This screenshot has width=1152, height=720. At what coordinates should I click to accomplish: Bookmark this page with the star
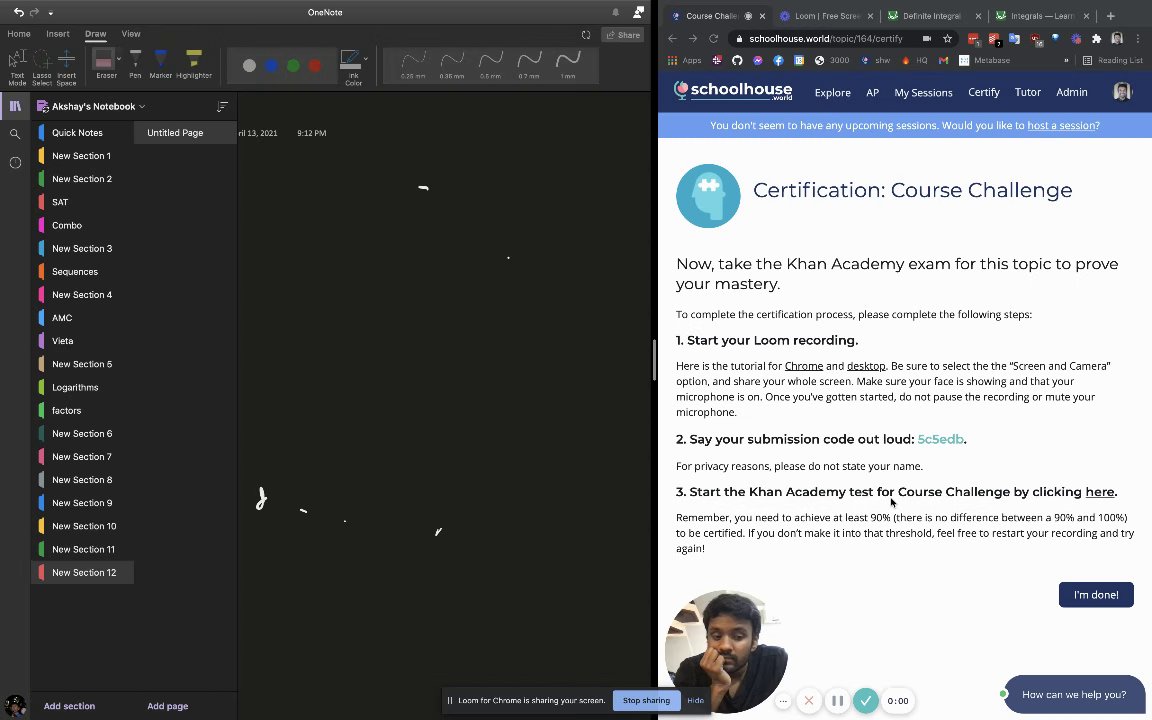948,38
